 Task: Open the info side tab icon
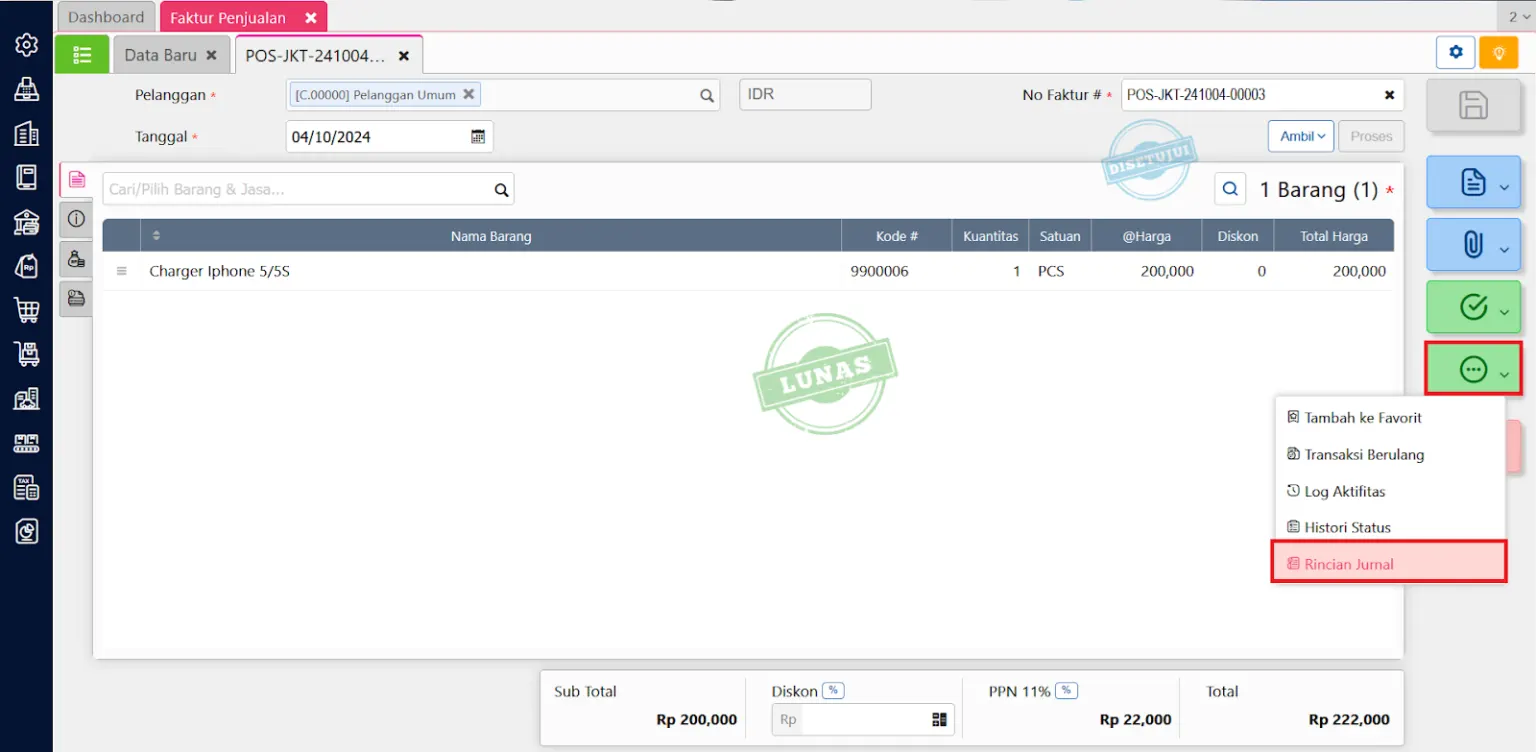coord(76,219)
